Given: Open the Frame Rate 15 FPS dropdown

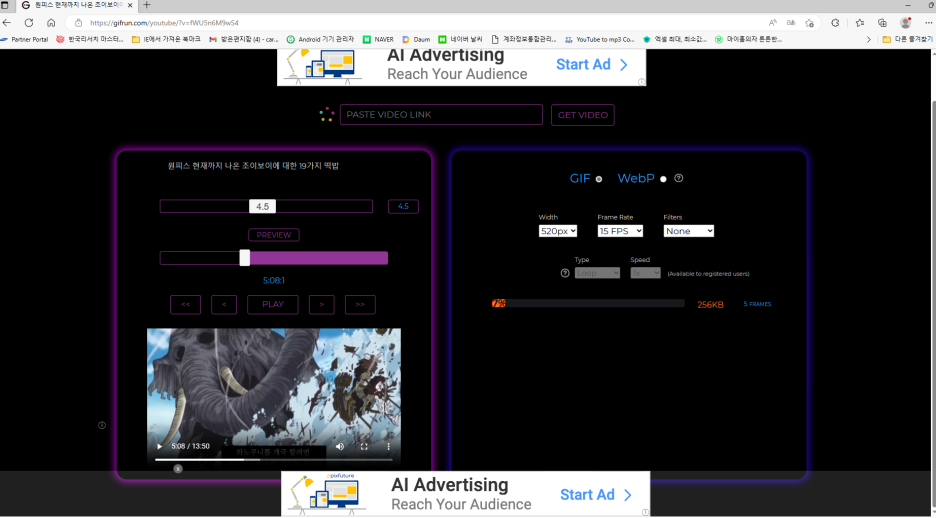Looking at the screenshot, I should tap(620, 231).
